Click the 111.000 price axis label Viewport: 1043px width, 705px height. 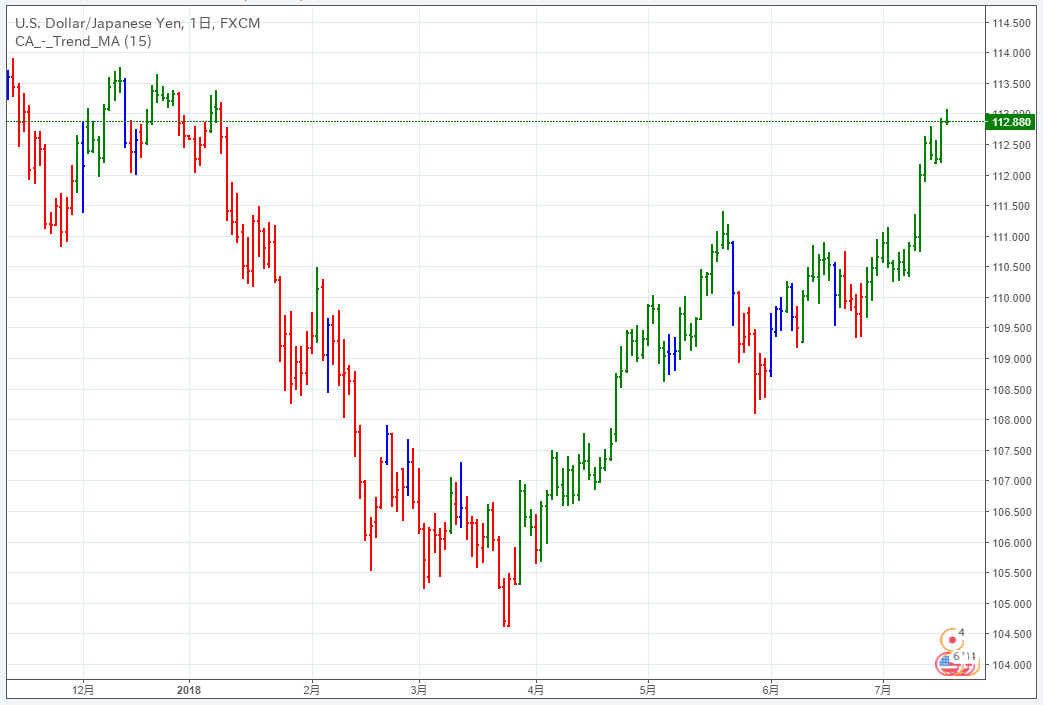[1011, 237]
